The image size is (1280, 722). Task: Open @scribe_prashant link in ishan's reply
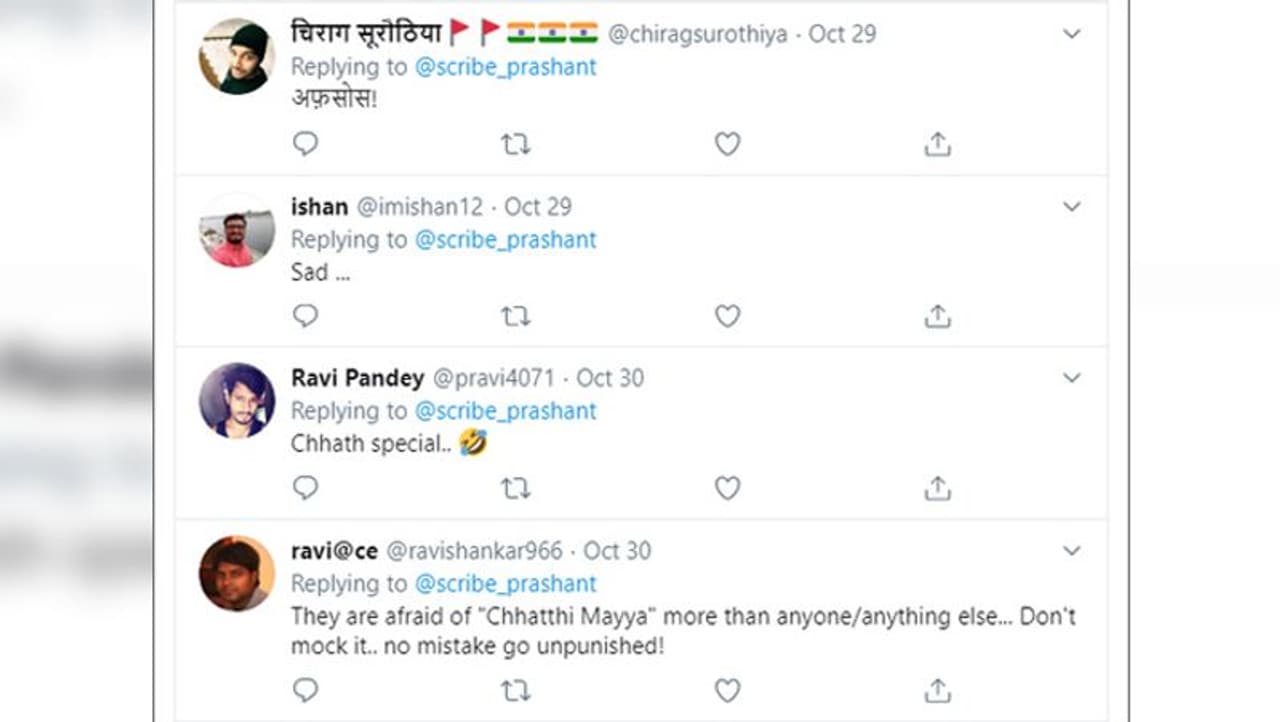coord(505,240)
